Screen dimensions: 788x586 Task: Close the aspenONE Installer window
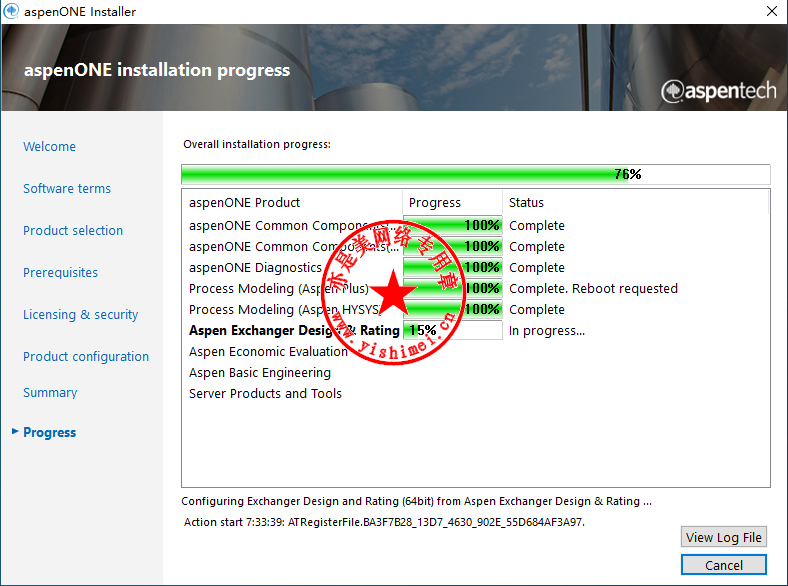(772, 11)
